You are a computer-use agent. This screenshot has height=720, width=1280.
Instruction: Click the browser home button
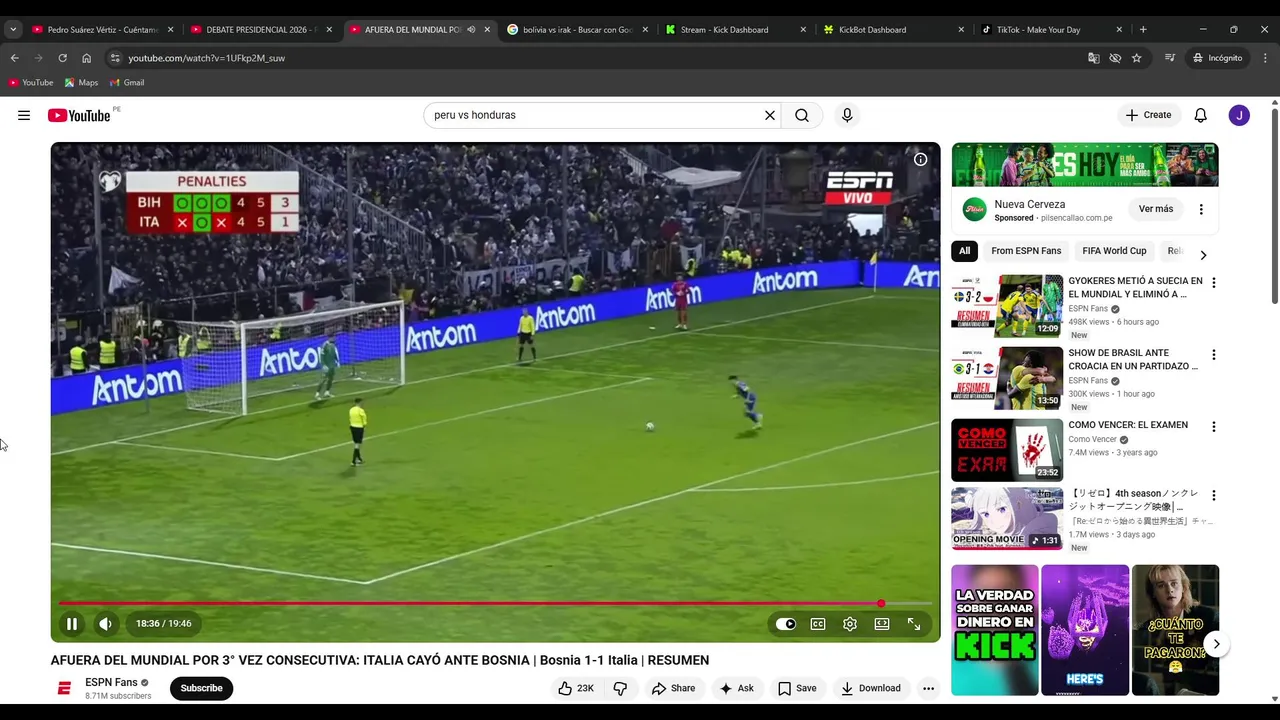[86, 58]
